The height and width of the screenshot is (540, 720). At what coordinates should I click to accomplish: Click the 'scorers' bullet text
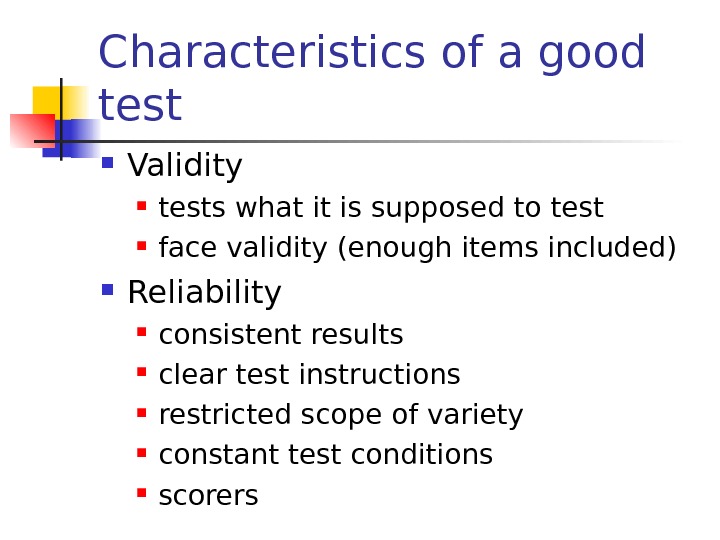click(x=208, y=496)
